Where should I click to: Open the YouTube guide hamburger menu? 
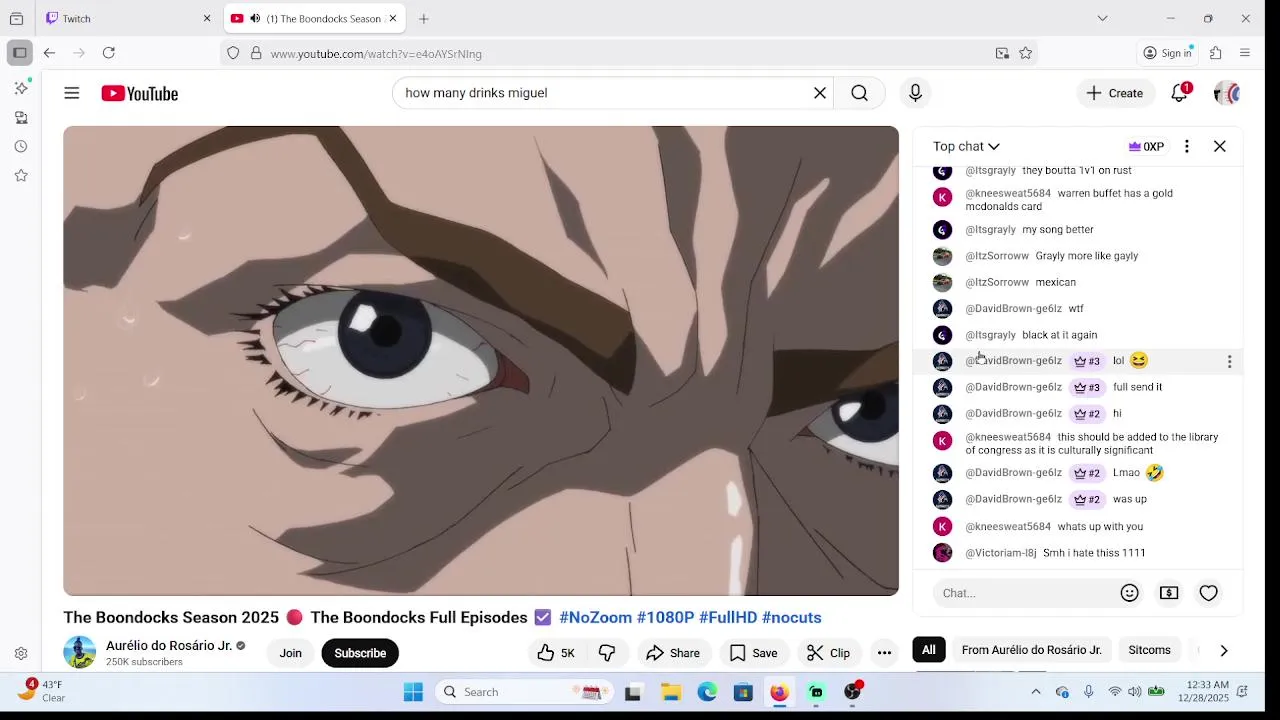click(x=71, y=93)
